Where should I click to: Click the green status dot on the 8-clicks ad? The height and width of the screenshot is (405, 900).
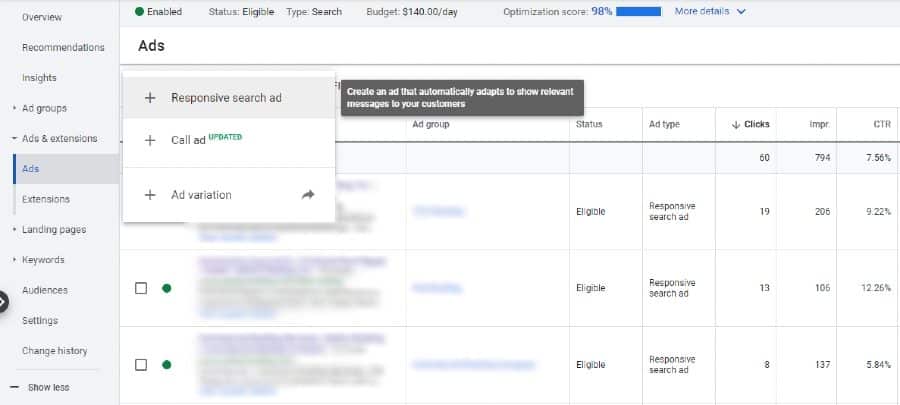pyautogui.click(x=166, y=364)
